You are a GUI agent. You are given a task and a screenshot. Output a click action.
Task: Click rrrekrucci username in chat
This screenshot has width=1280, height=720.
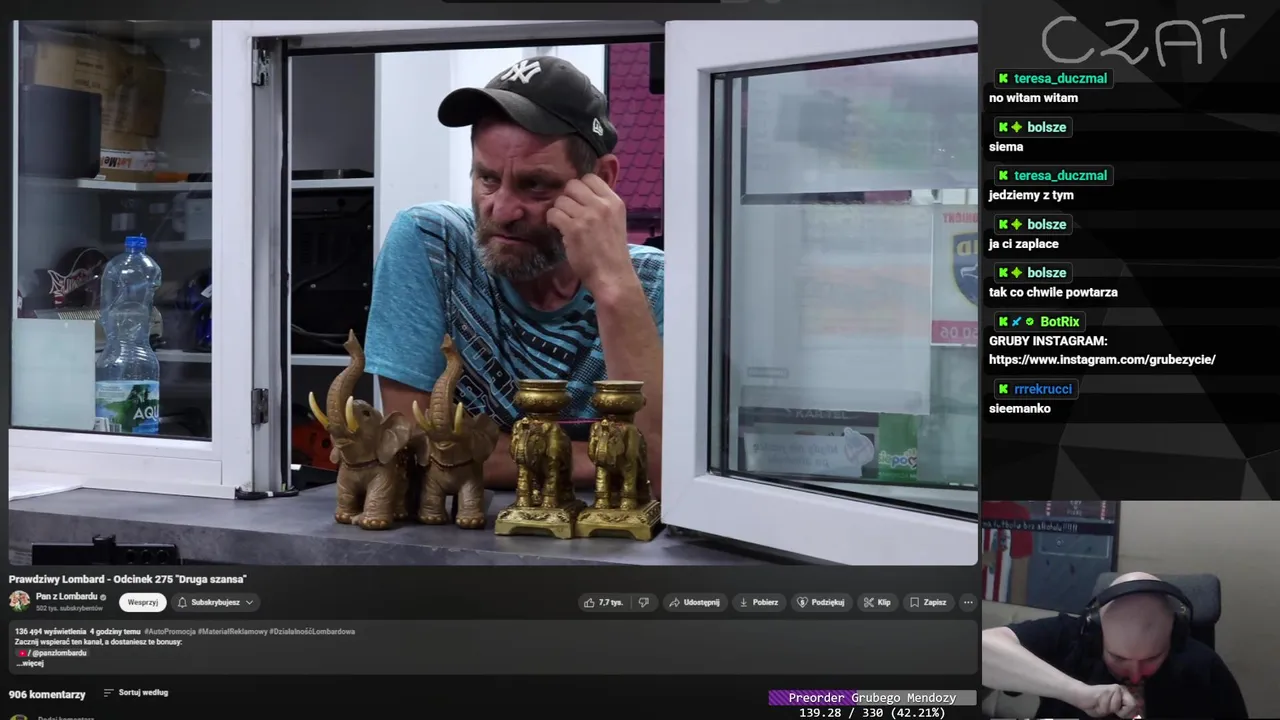click(x=1043, y=389)
